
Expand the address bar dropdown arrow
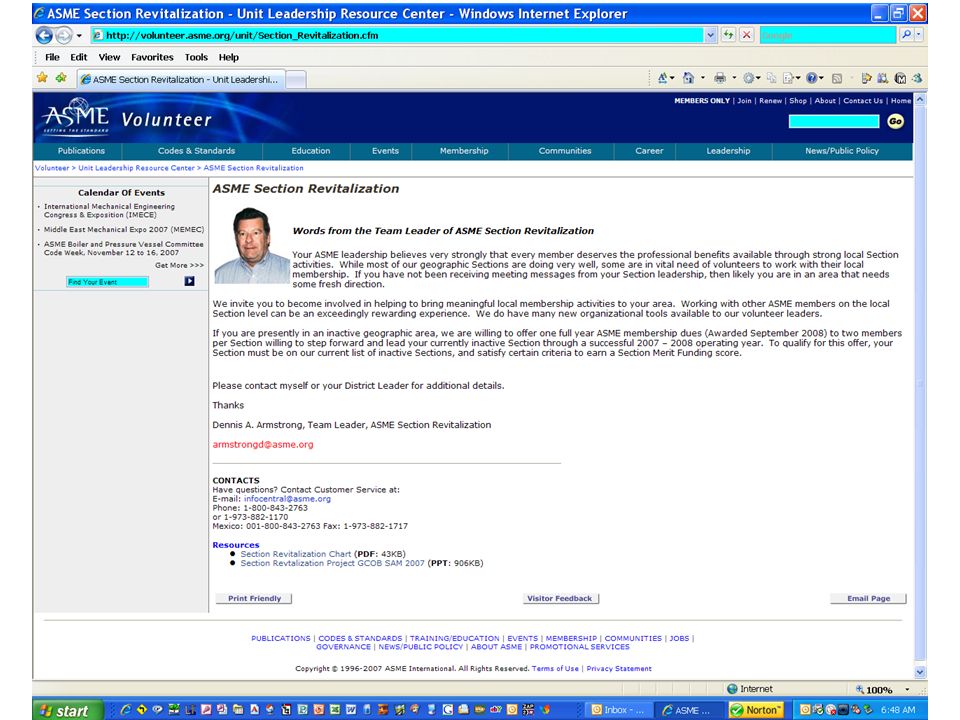pos(710,35)
